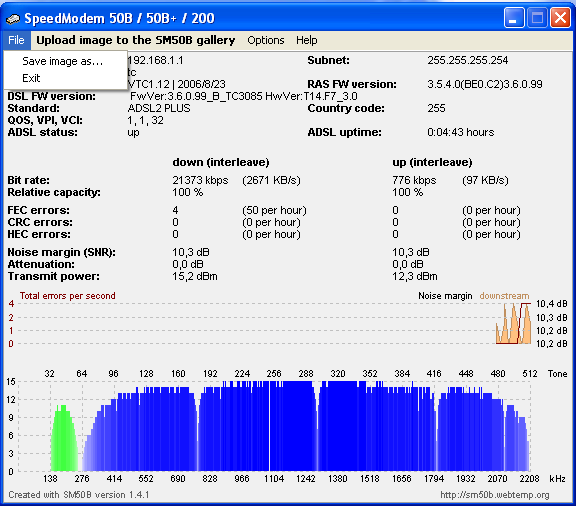Click the downstream bit rate 21373 kbps value
Viewport: 578px width, 506px height.
[x=200, y=180]
